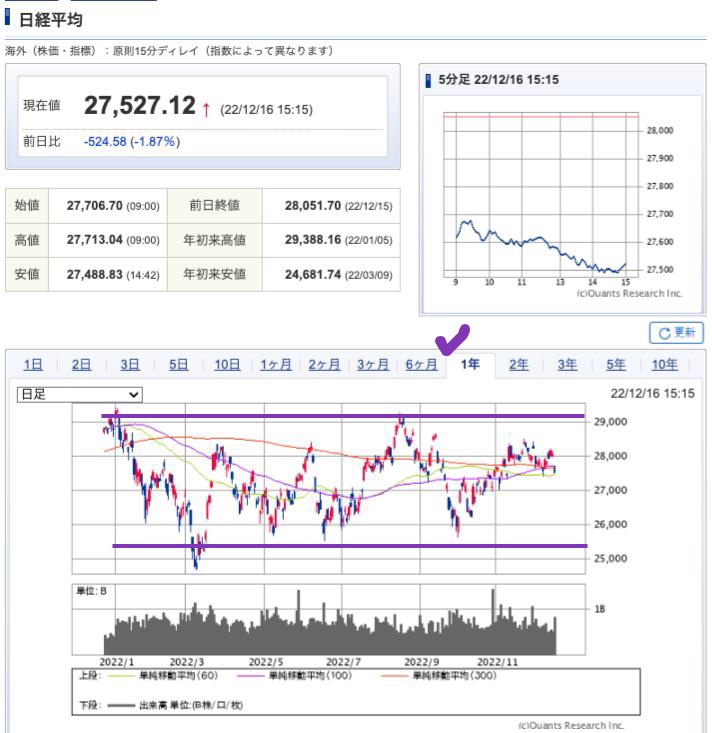The width and height of the screenshot is (712, 733).
Task: Click the 日経平均 heading
Action: tap(50, 20)
